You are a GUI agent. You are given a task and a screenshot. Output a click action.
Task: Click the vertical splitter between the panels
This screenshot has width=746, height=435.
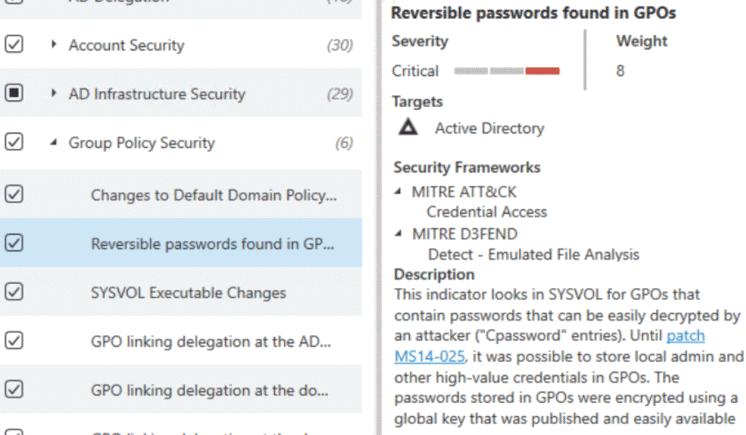pos(379,218)
